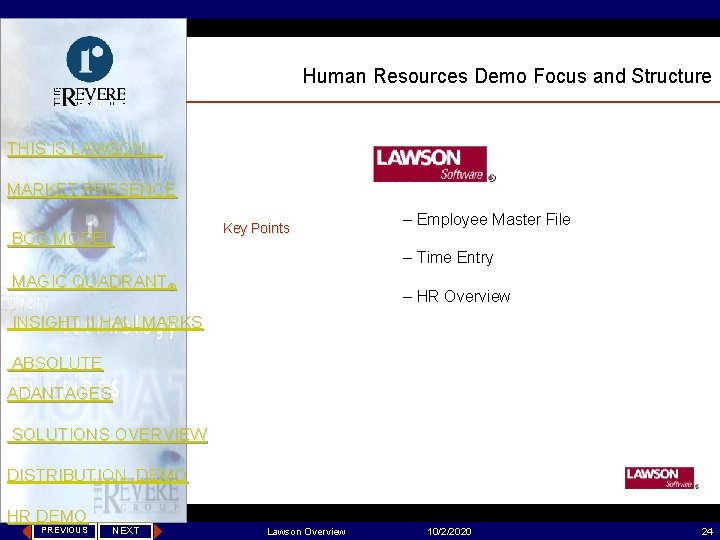
Task: Open the HR DEMO link
Action: coord(47,516)
